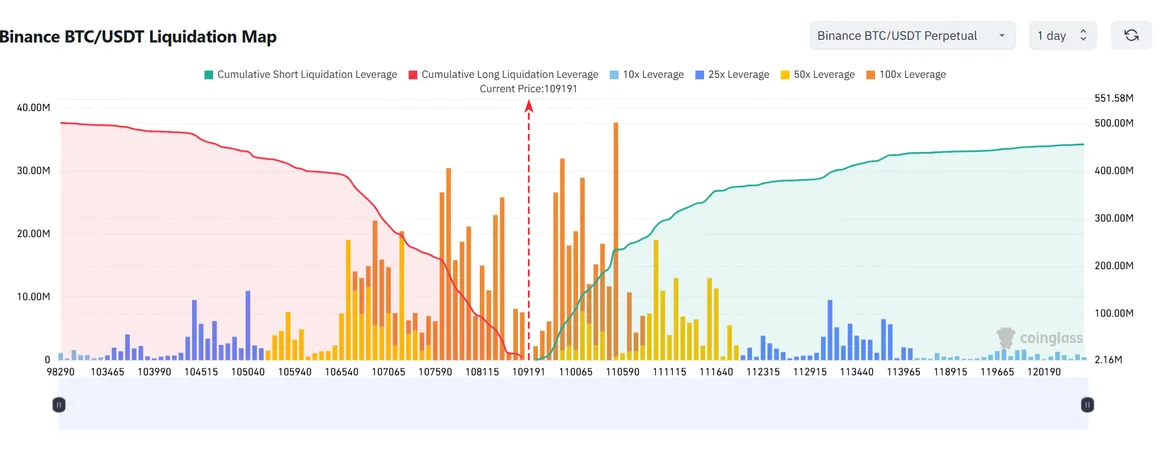Toggle Cumulative Short Liquidation Leverage legend
Screen dimensions: 1160x450
300,75
